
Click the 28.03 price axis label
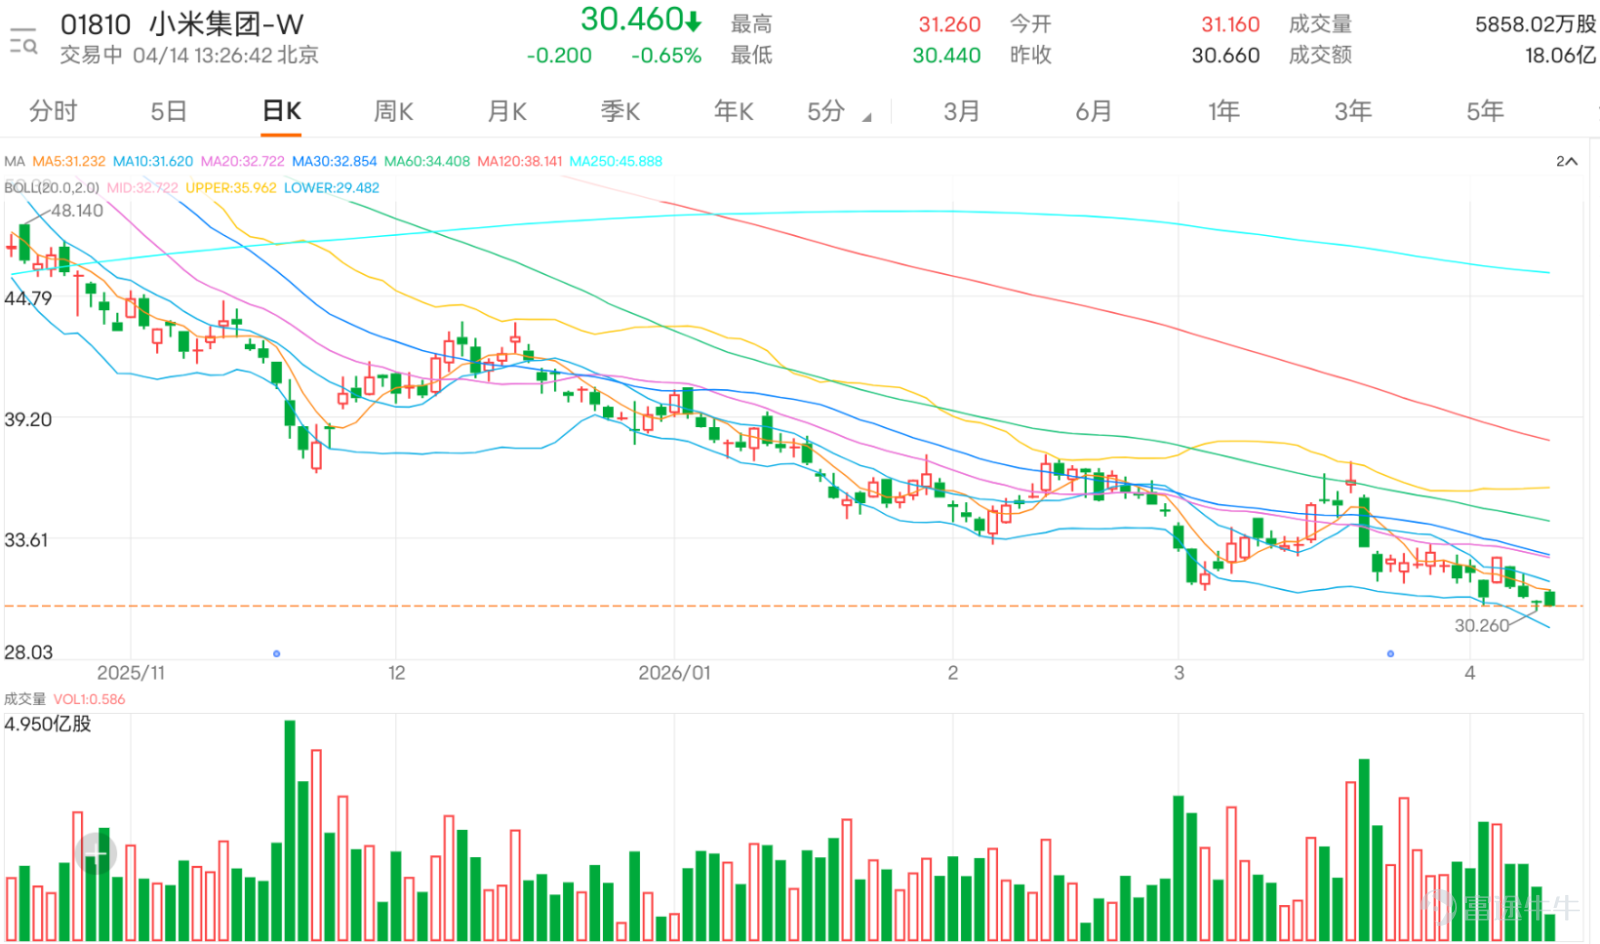pyautogui.click(x=28, y=652)
